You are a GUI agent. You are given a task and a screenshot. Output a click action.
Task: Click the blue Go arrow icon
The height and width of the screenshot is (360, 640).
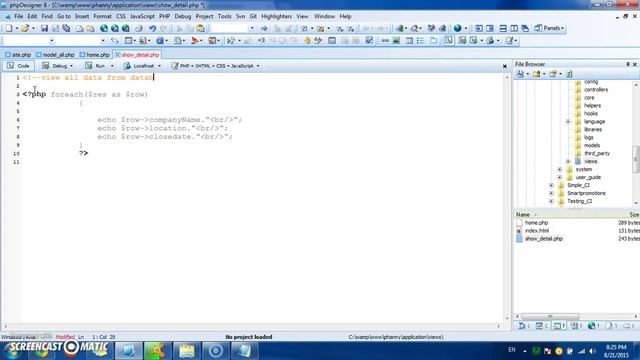(264, 28)
